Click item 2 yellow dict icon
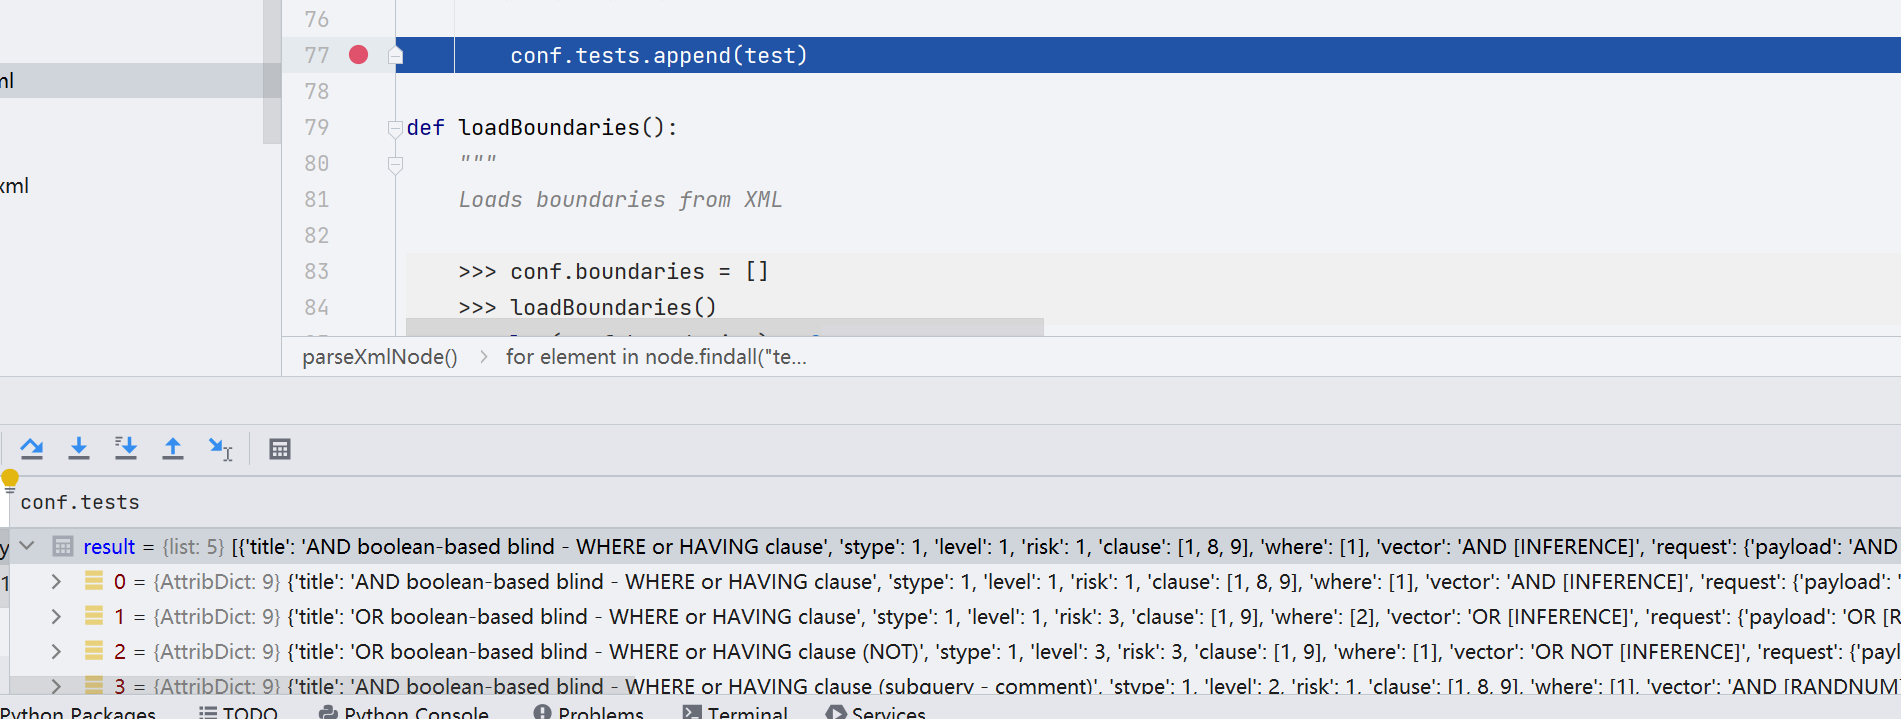Image resolution: width=1901 pixels, height=719 pixels. tap(94, 651)
